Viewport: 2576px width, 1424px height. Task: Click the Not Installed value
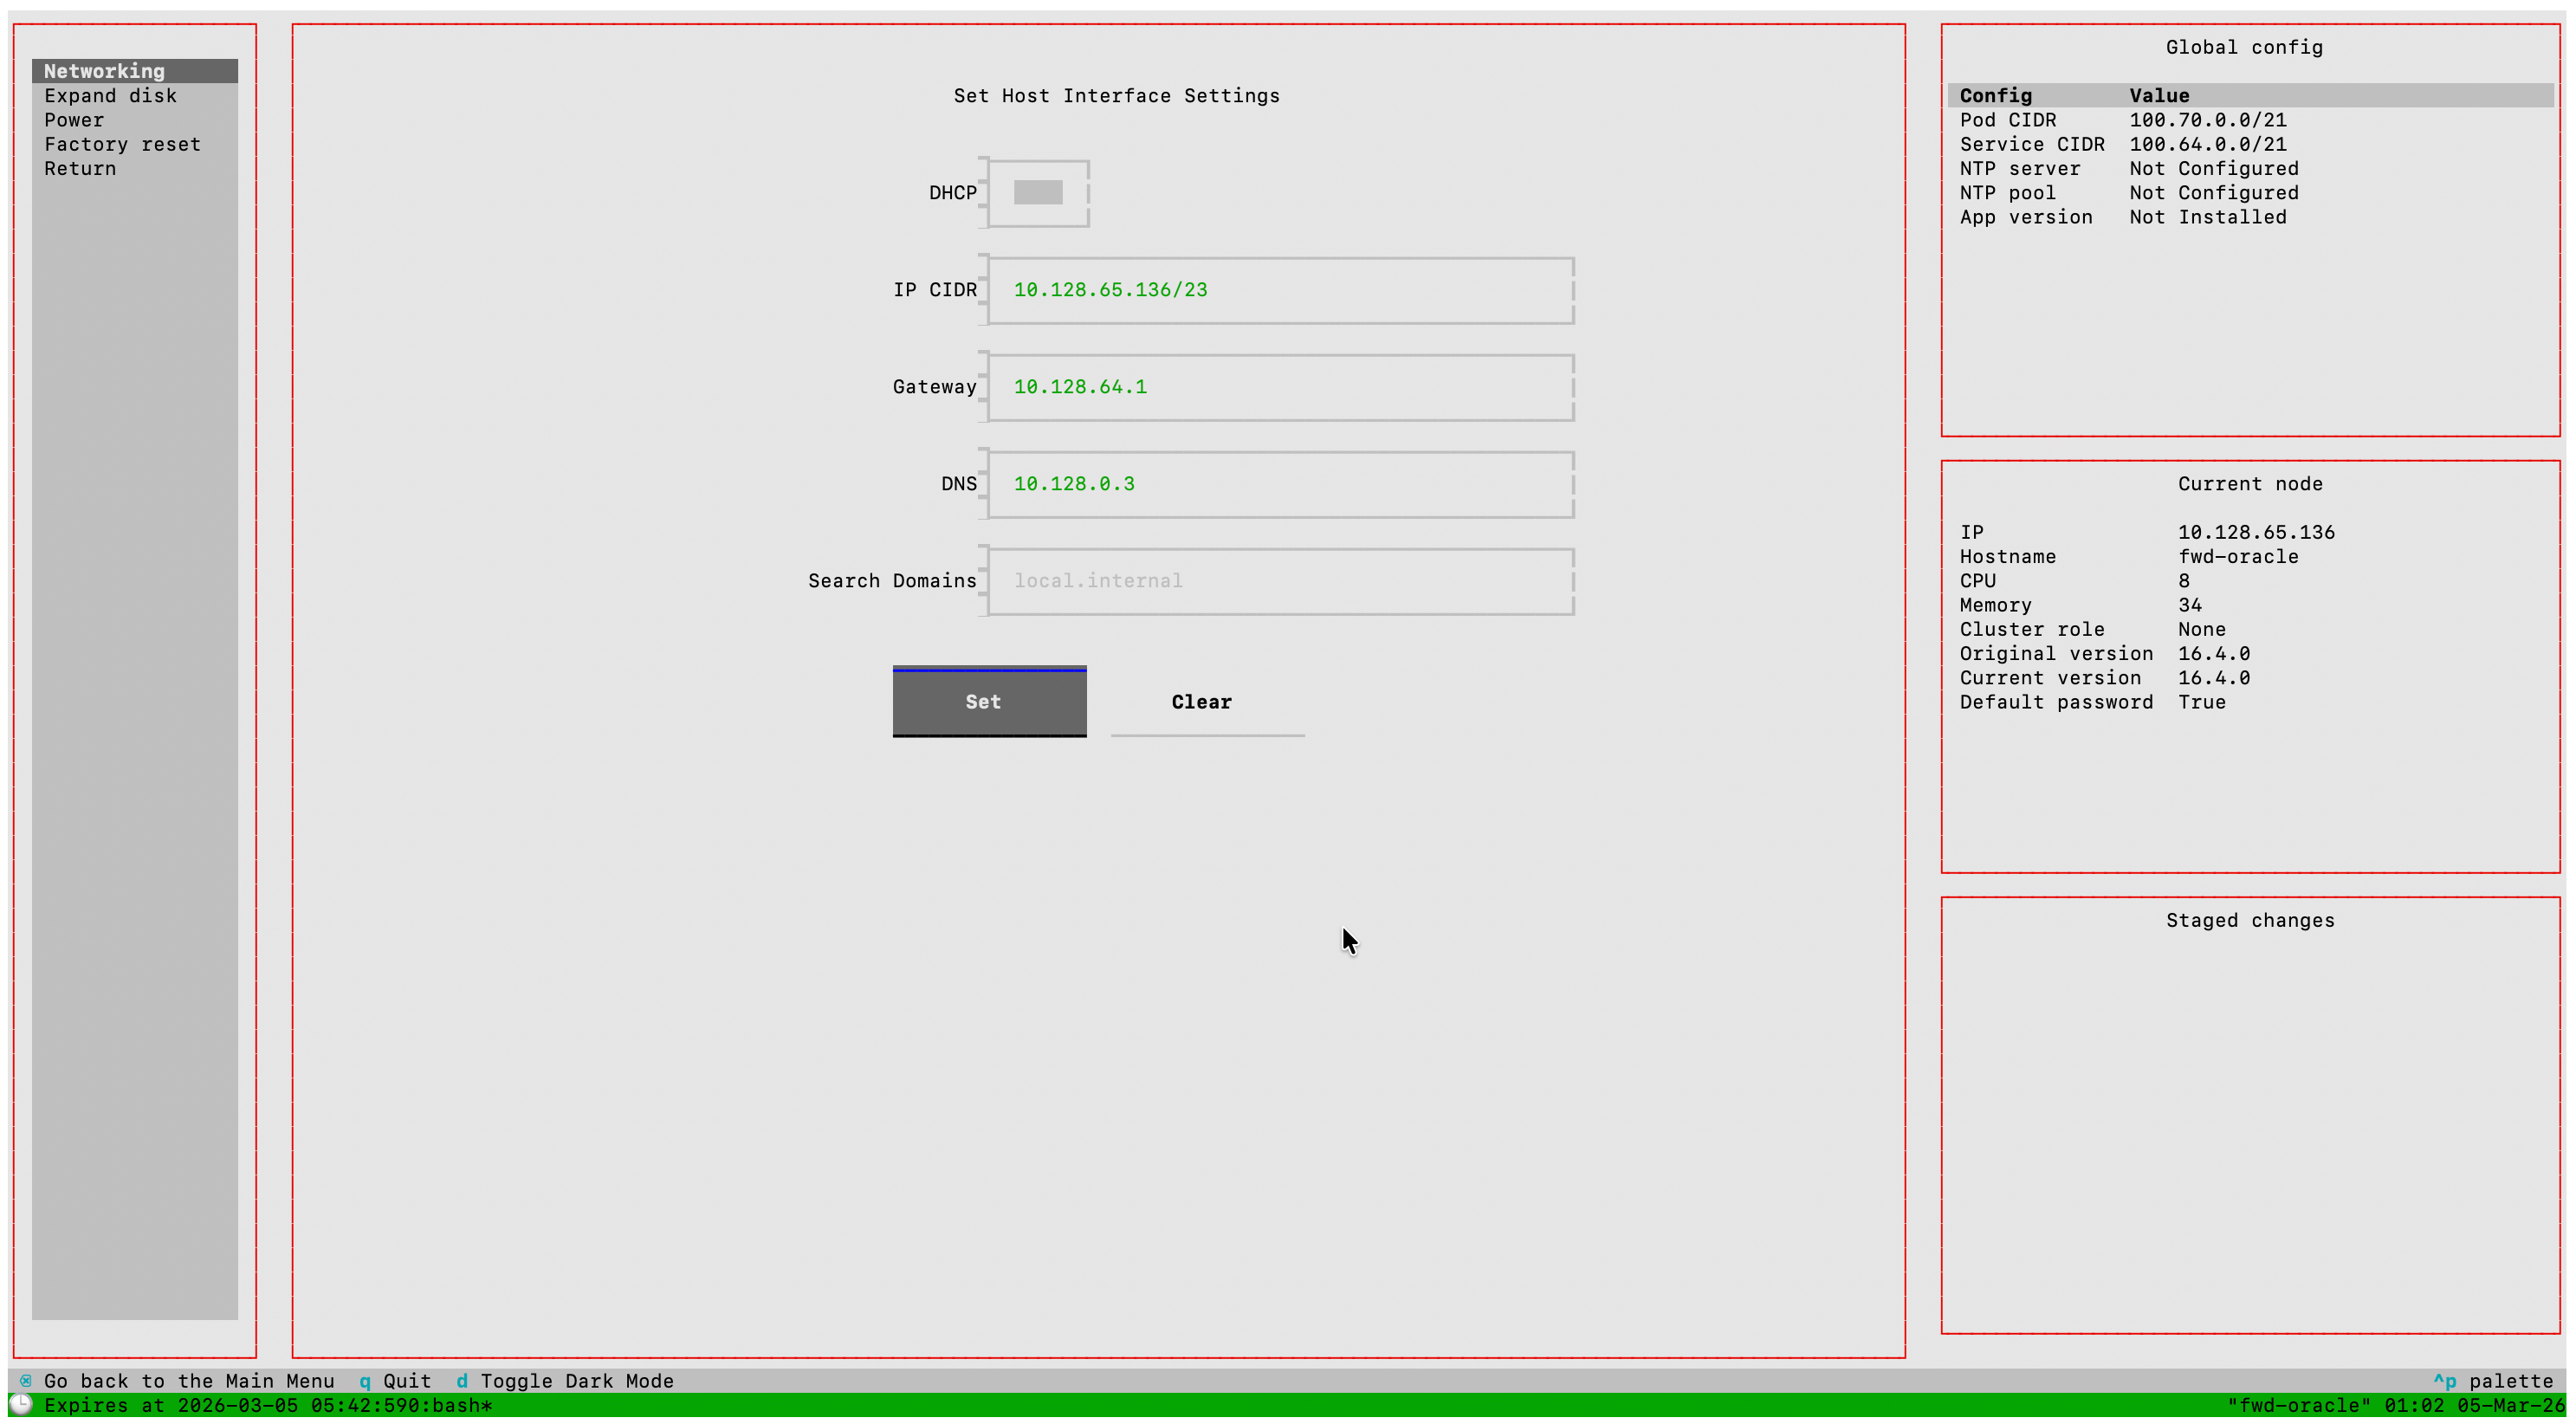pyautogui.click(x=2208, y=217)
